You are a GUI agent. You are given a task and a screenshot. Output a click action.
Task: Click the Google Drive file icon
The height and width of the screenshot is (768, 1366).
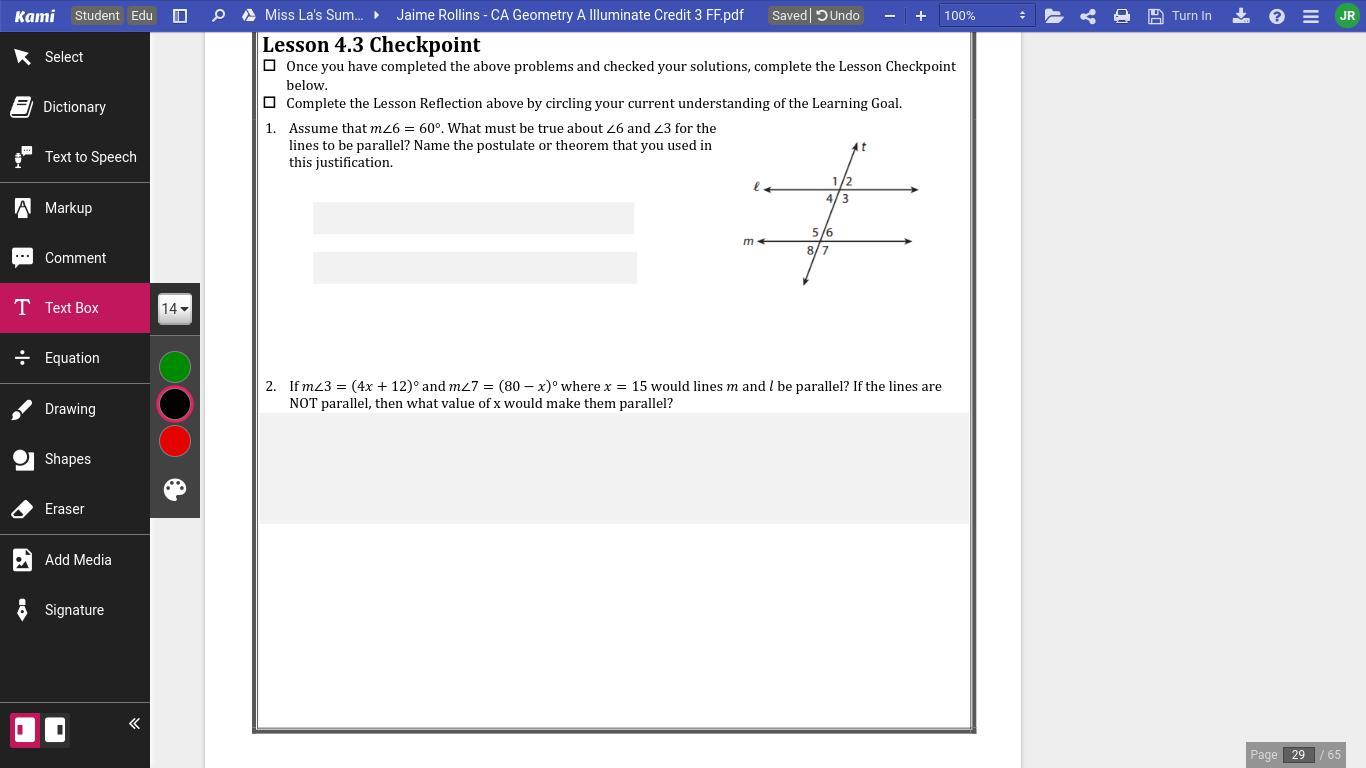249,16
